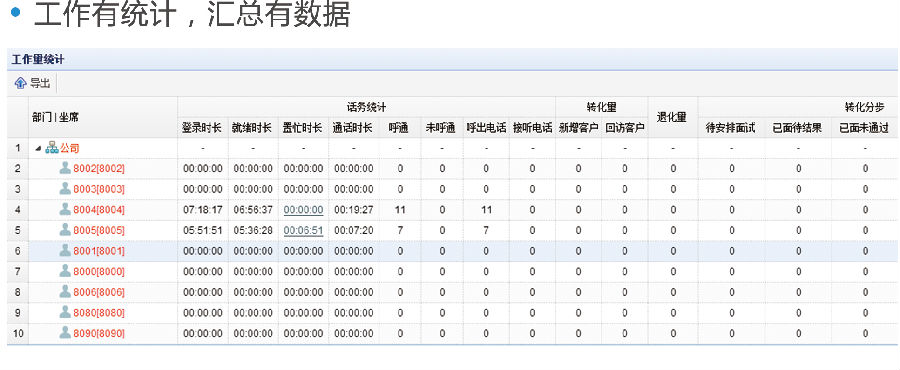The height and width of the screenshot is (370, 900).
Task: Select the 公司 department row
Action: (453, 148)
